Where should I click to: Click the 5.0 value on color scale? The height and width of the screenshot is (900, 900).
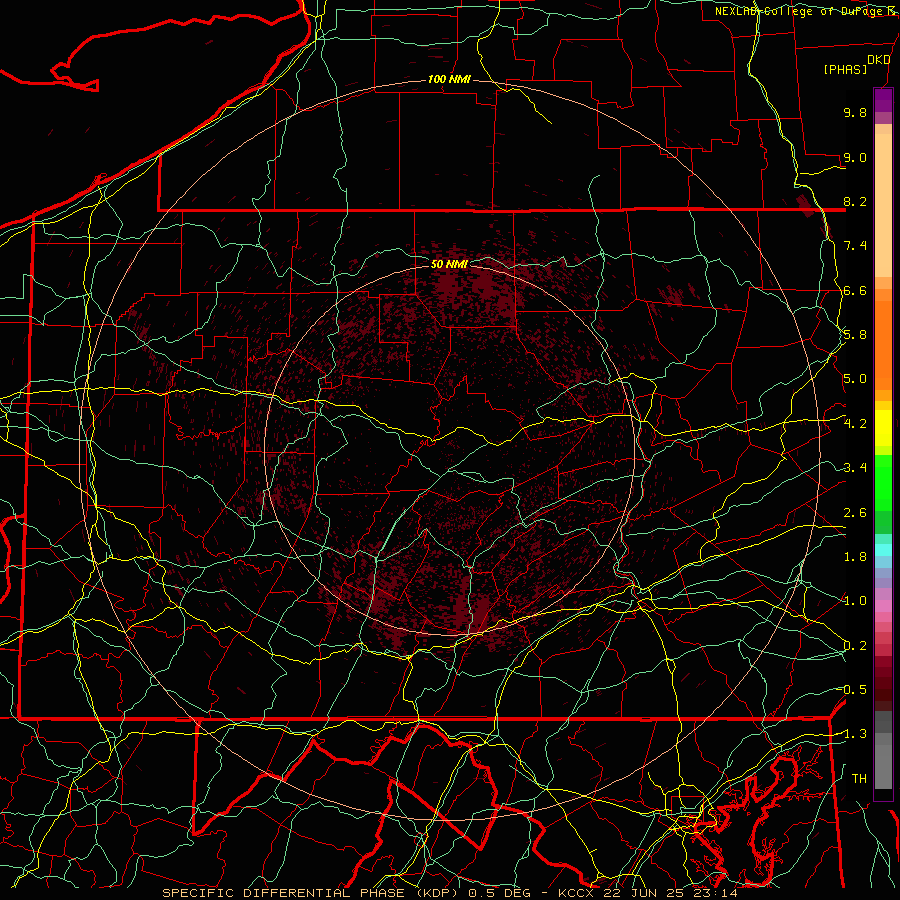855,379
